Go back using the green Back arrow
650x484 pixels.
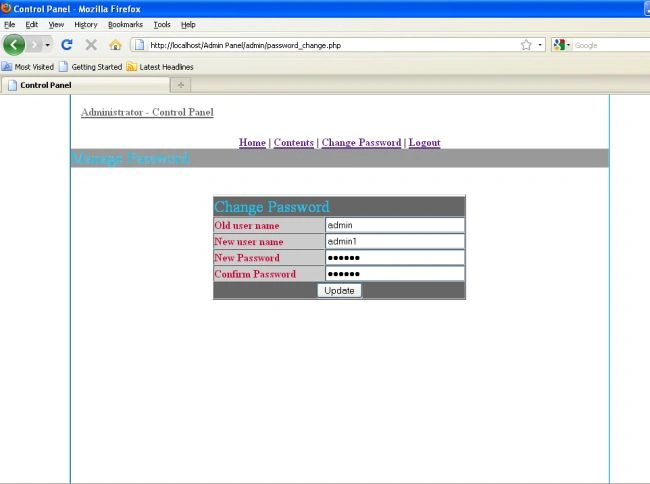(x=14, y=45)
